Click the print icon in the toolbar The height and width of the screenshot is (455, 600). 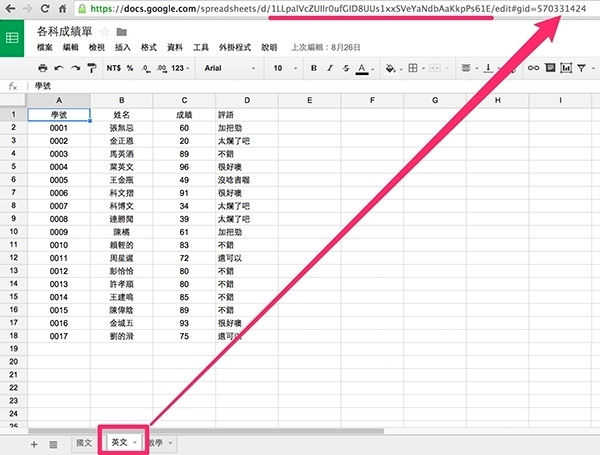point(42,68)
